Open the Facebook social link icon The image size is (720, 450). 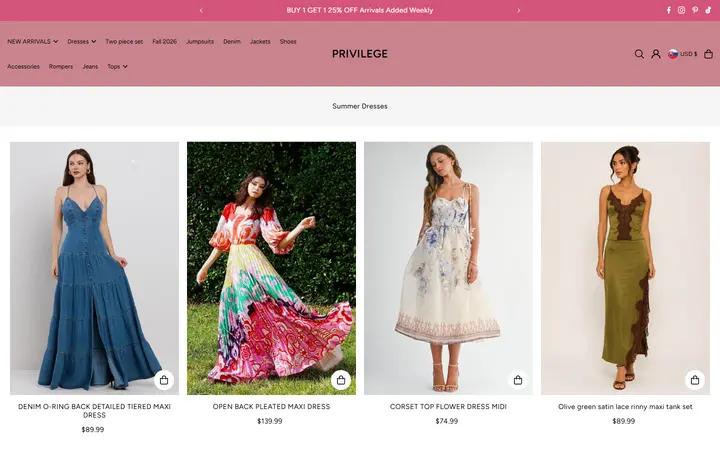pos(669,10)
